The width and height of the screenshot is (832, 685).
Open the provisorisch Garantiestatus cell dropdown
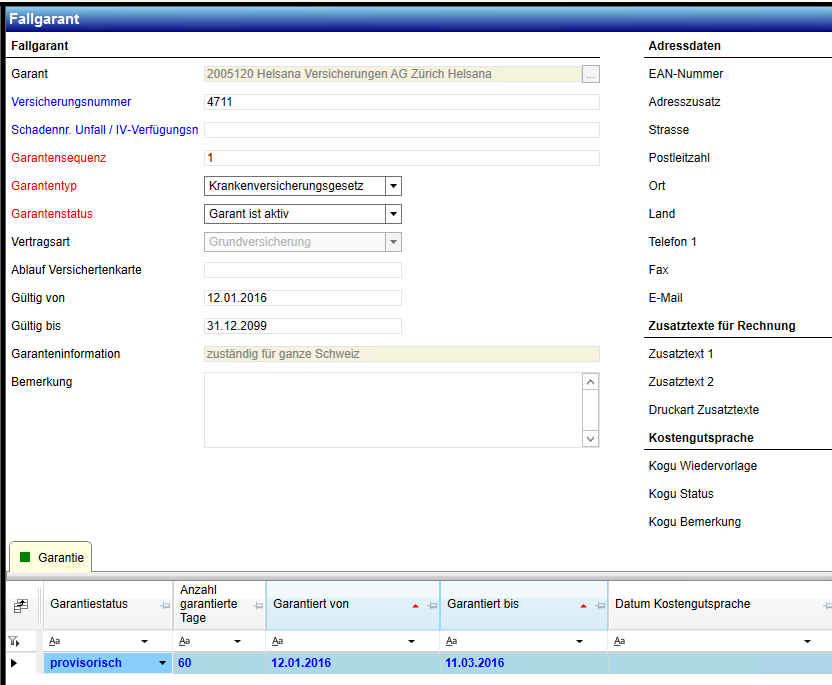[162, 663]
